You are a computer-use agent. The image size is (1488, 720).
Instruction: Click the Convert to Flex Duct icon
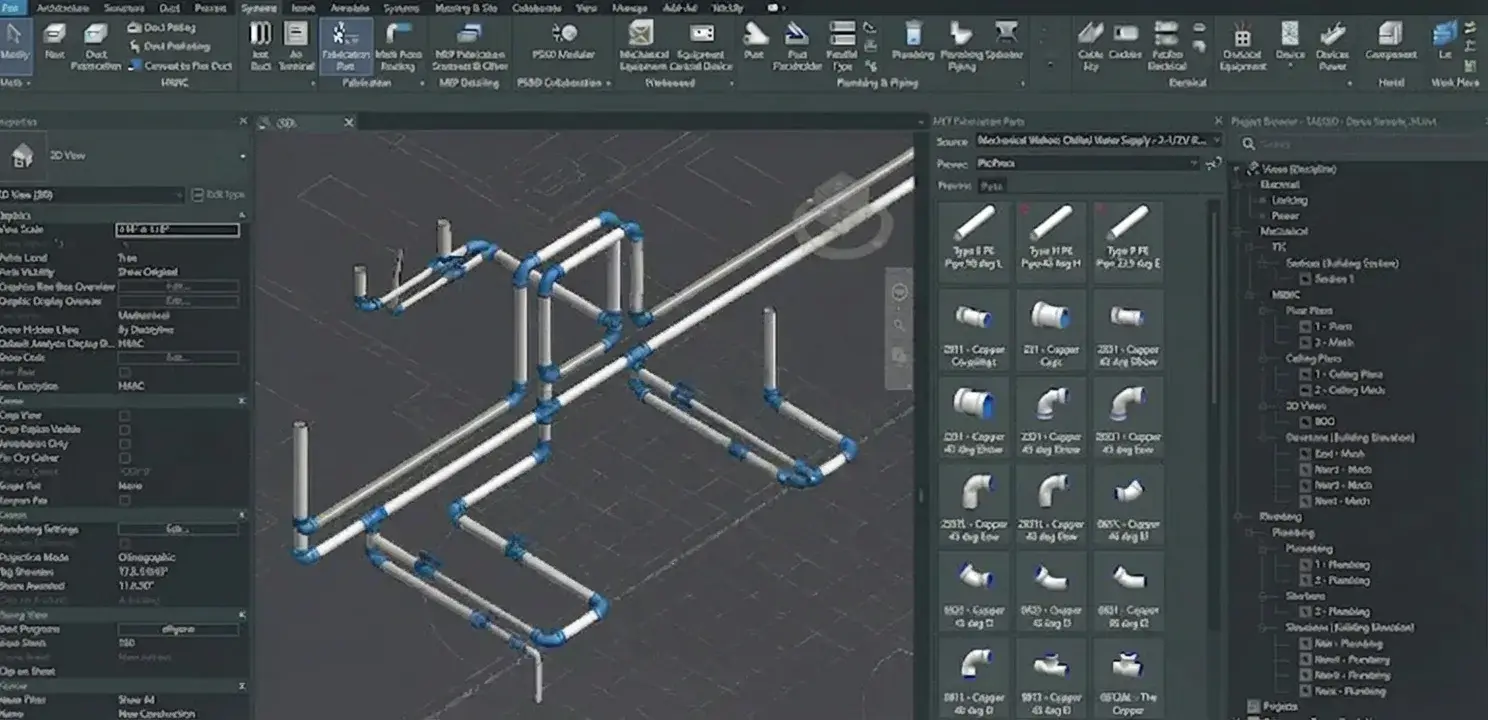tap(135, 66)
